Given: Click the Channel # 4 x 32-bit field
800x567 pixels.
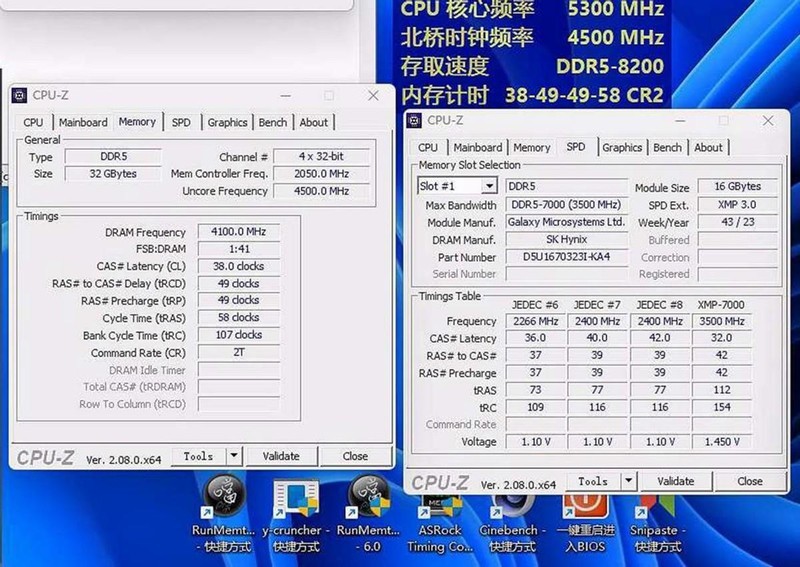Looking at the screenshot, I should coord(321,156).
